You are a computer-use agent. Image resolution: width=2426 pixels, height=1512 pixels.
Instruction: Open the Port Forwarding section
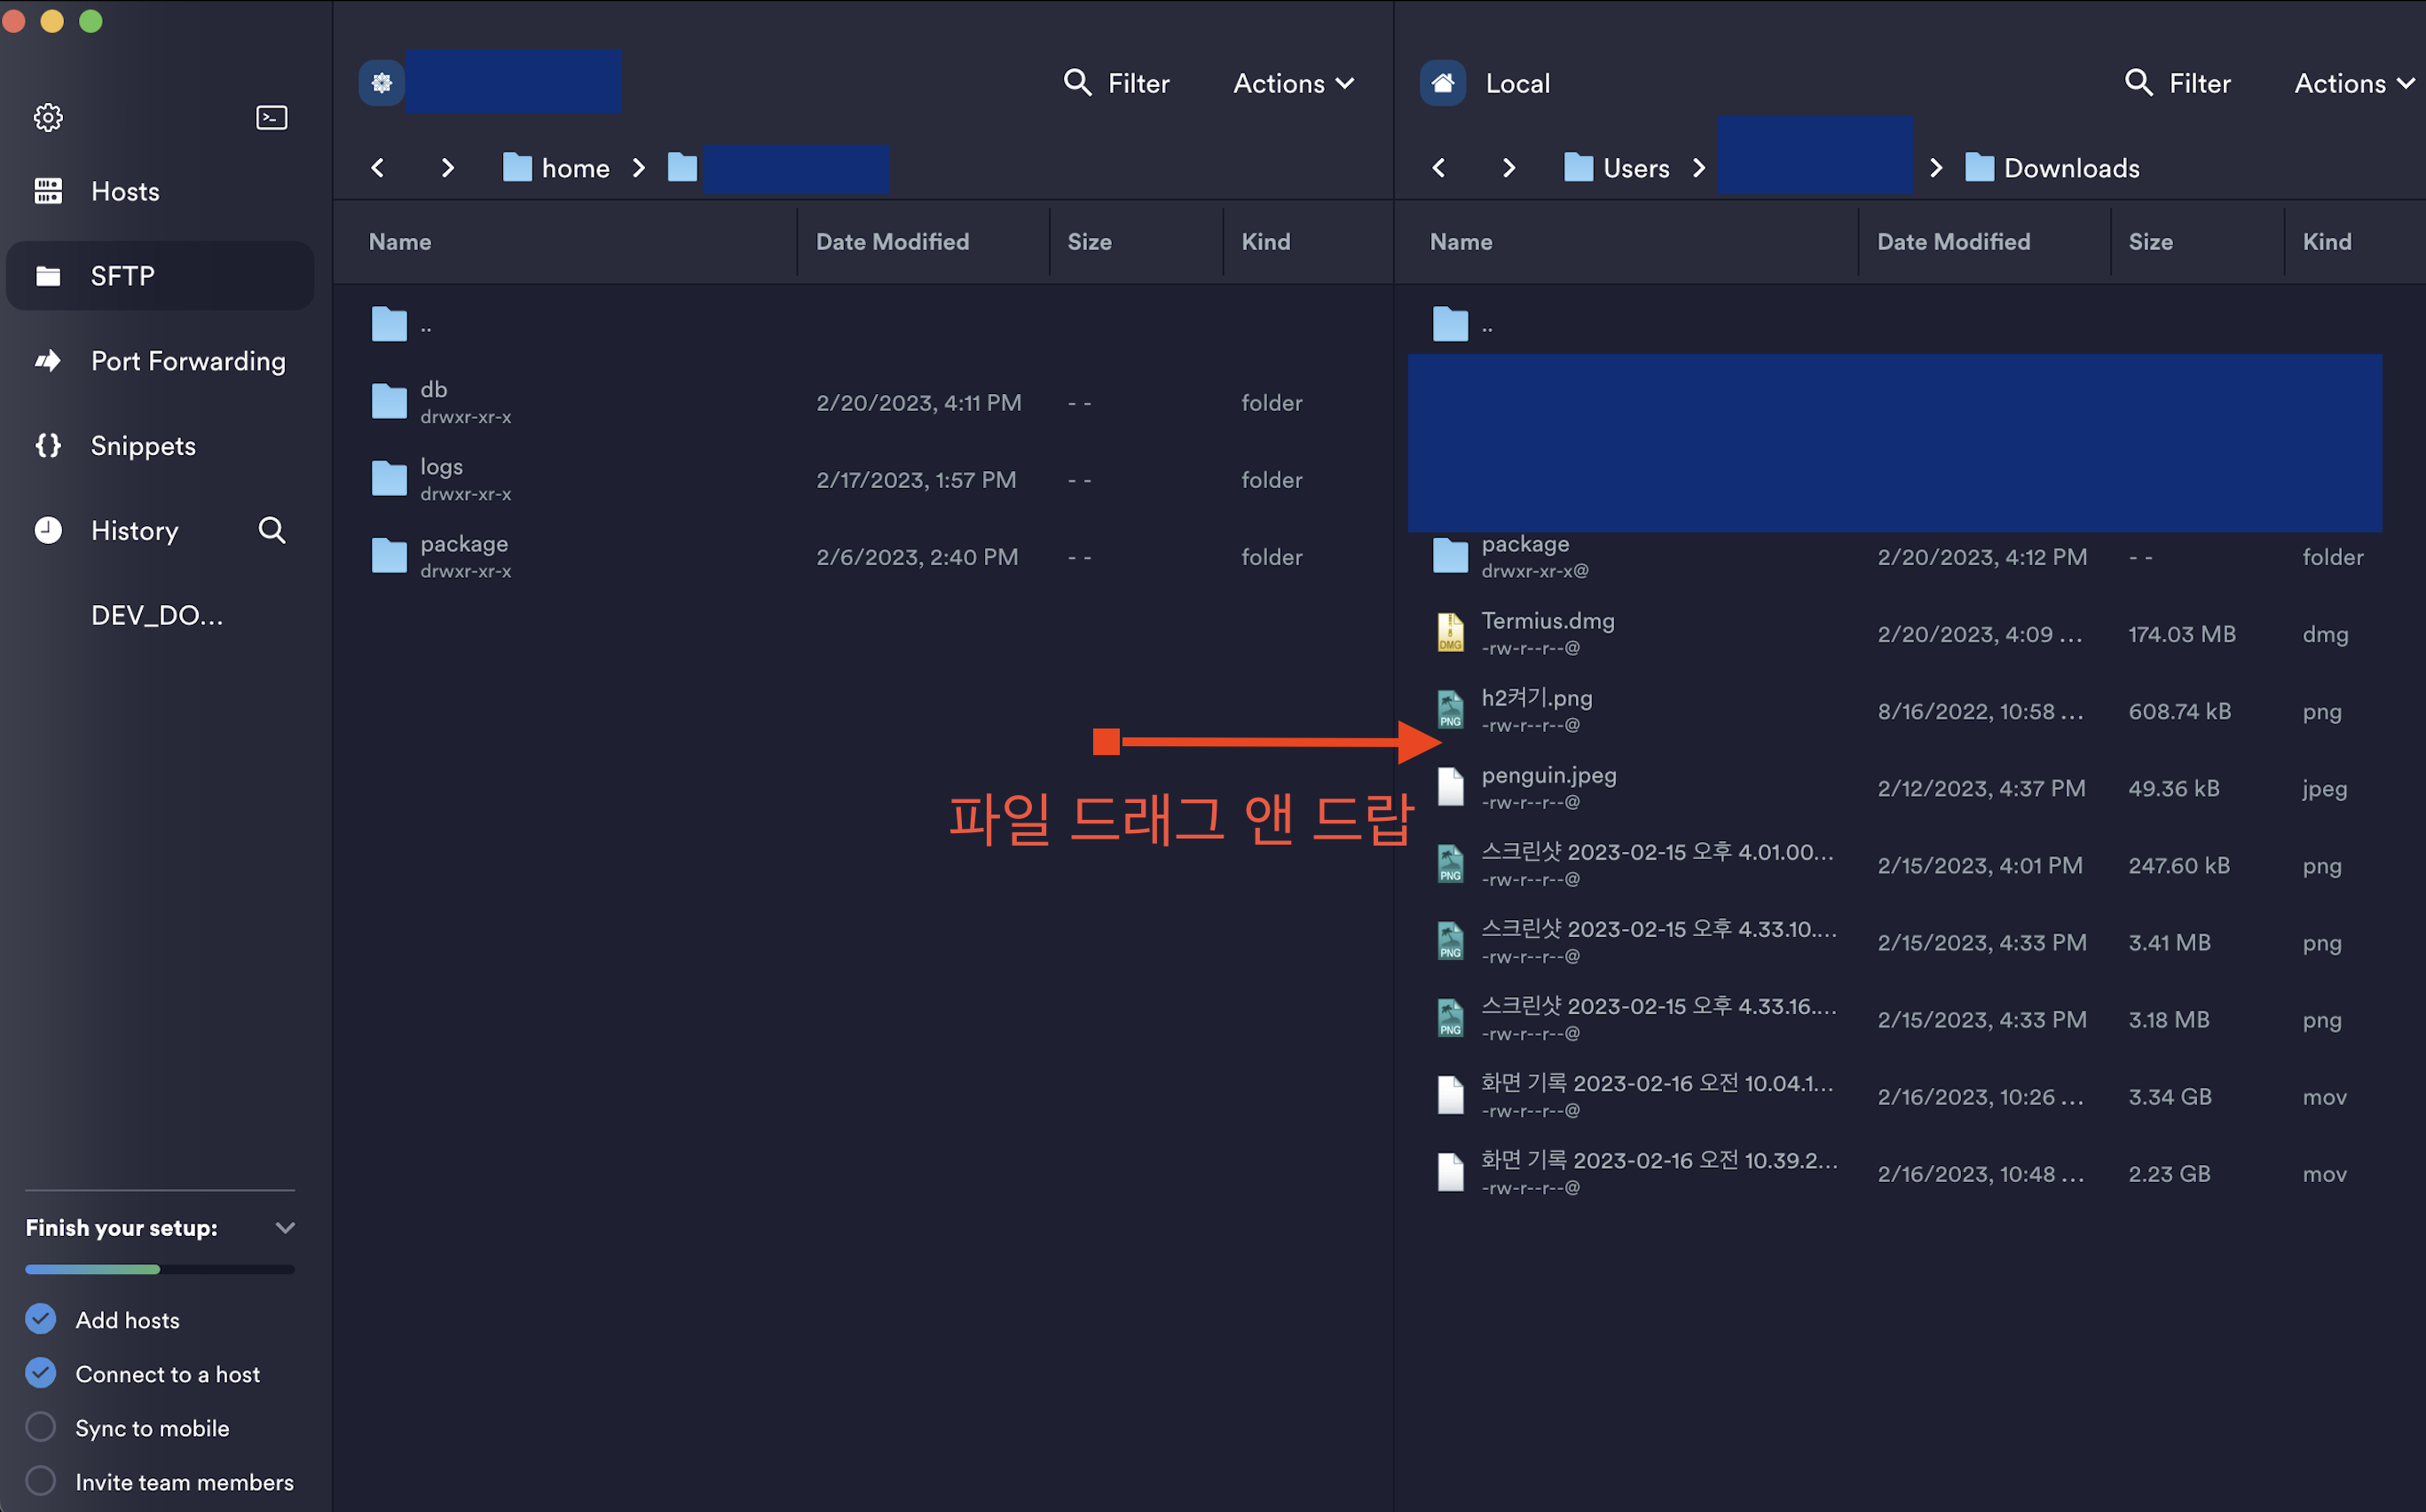[187, 361]
